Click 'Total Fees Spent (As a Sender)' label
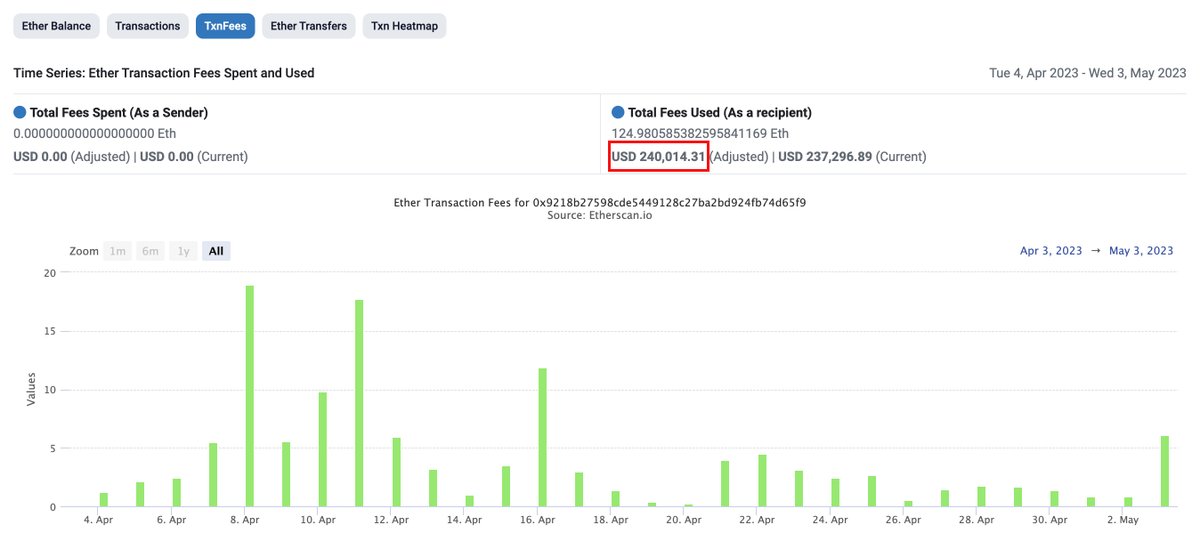 point(119,113)
